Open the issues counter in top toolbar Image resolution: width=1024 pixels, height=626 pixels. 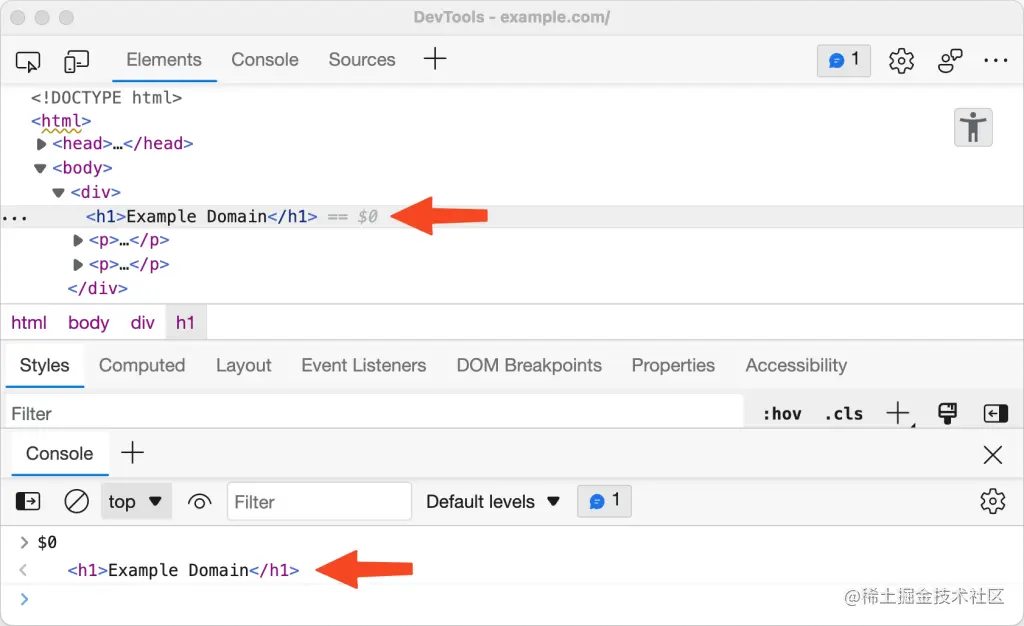[843, 61]
